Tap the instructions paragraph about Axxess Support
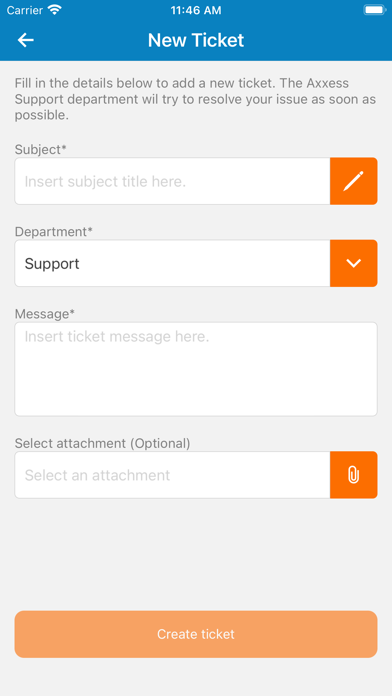The image size is (392, 696). click(x=195, y=99)
